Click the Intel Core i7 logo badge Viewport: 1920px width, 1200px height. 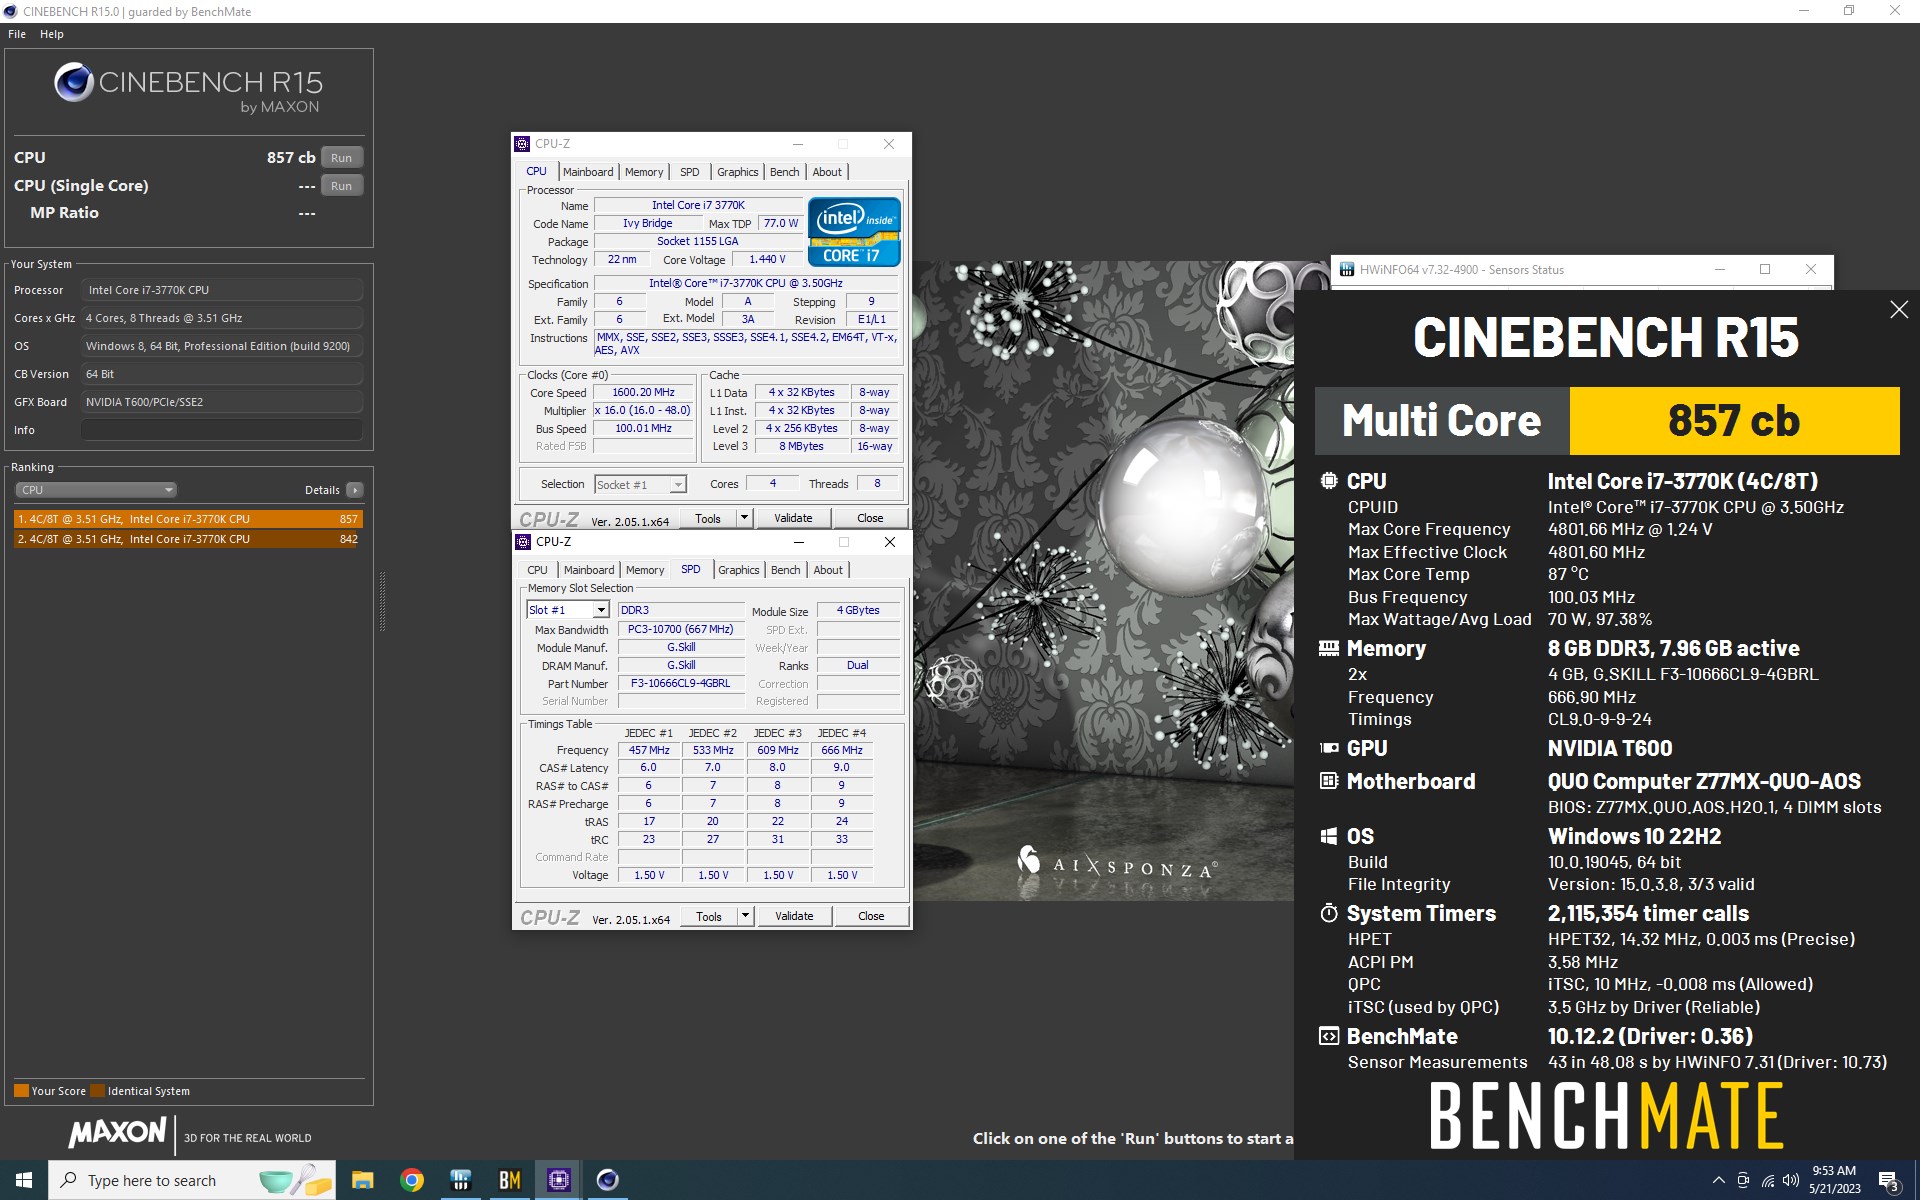(x=854, y=231)
